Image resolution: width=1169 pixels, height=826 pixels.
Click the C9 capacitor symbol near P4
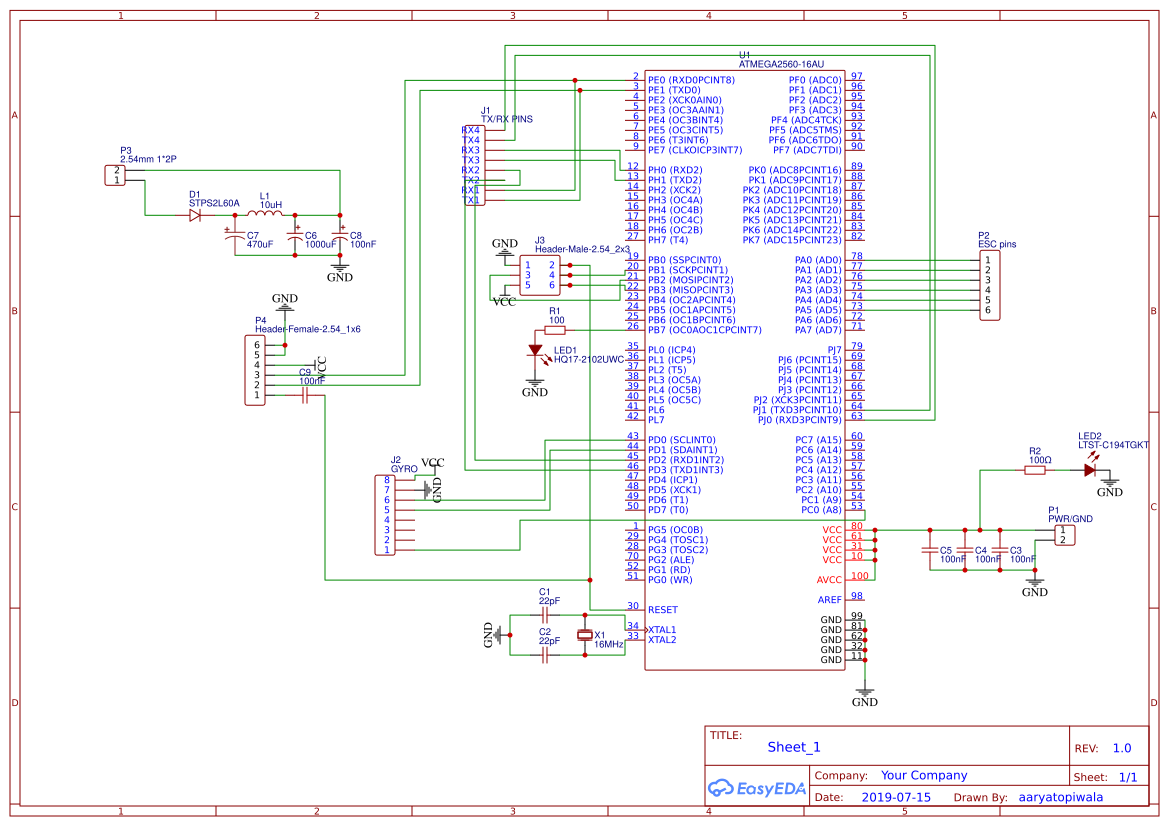pos(304,395)
